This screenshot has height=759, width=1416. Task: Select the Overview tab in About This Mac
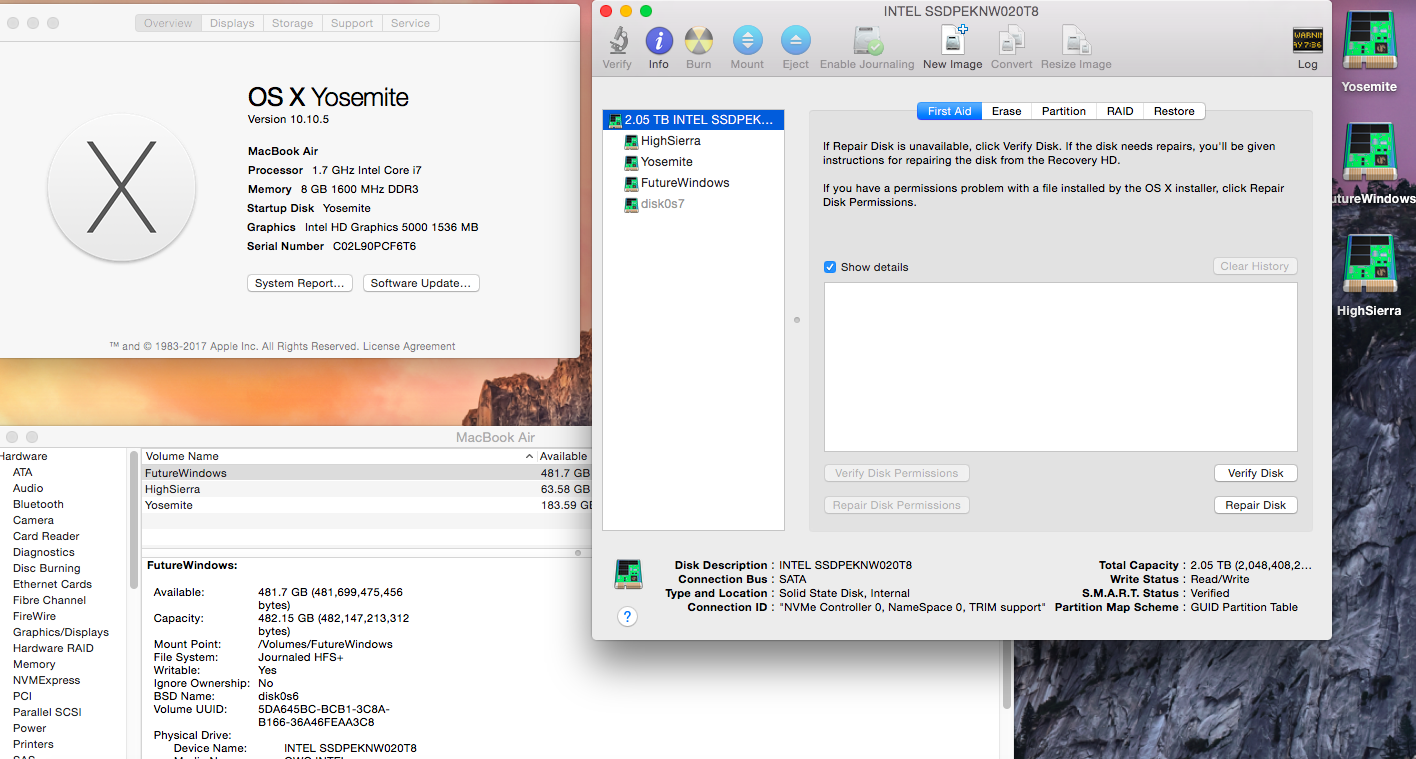[168, 23]
